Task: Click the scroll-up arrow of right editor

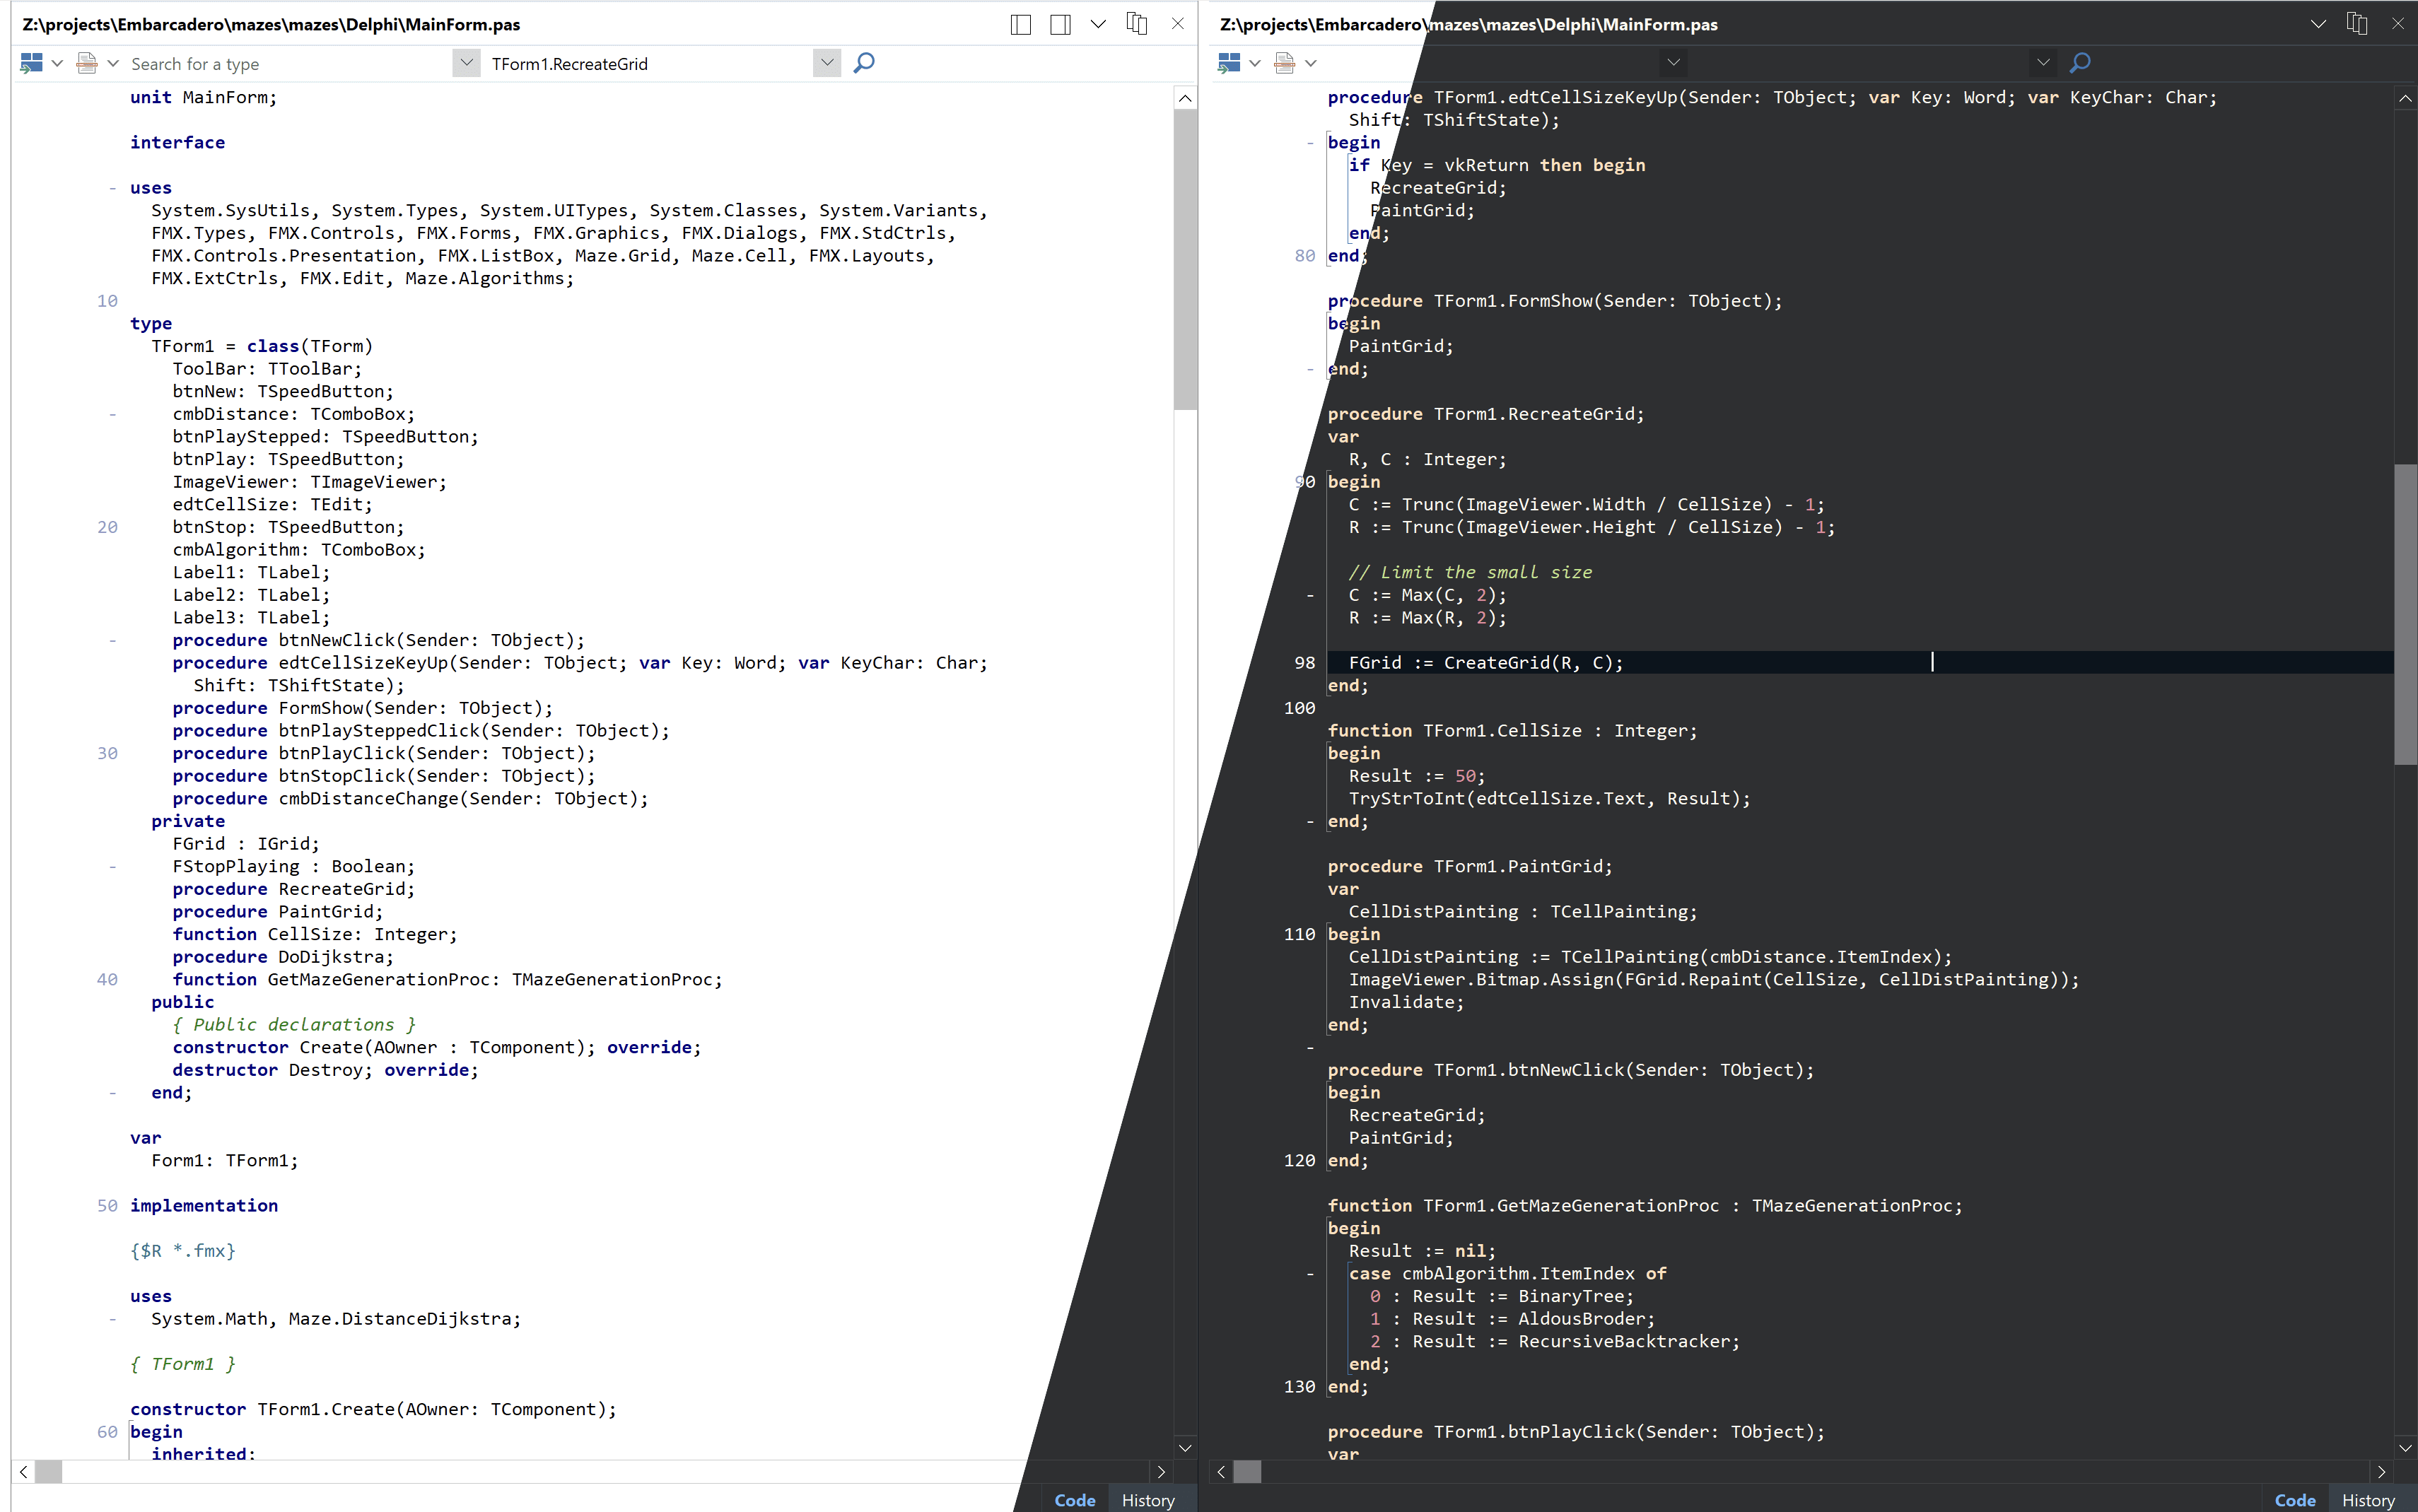Action: tap(2406, 98)
